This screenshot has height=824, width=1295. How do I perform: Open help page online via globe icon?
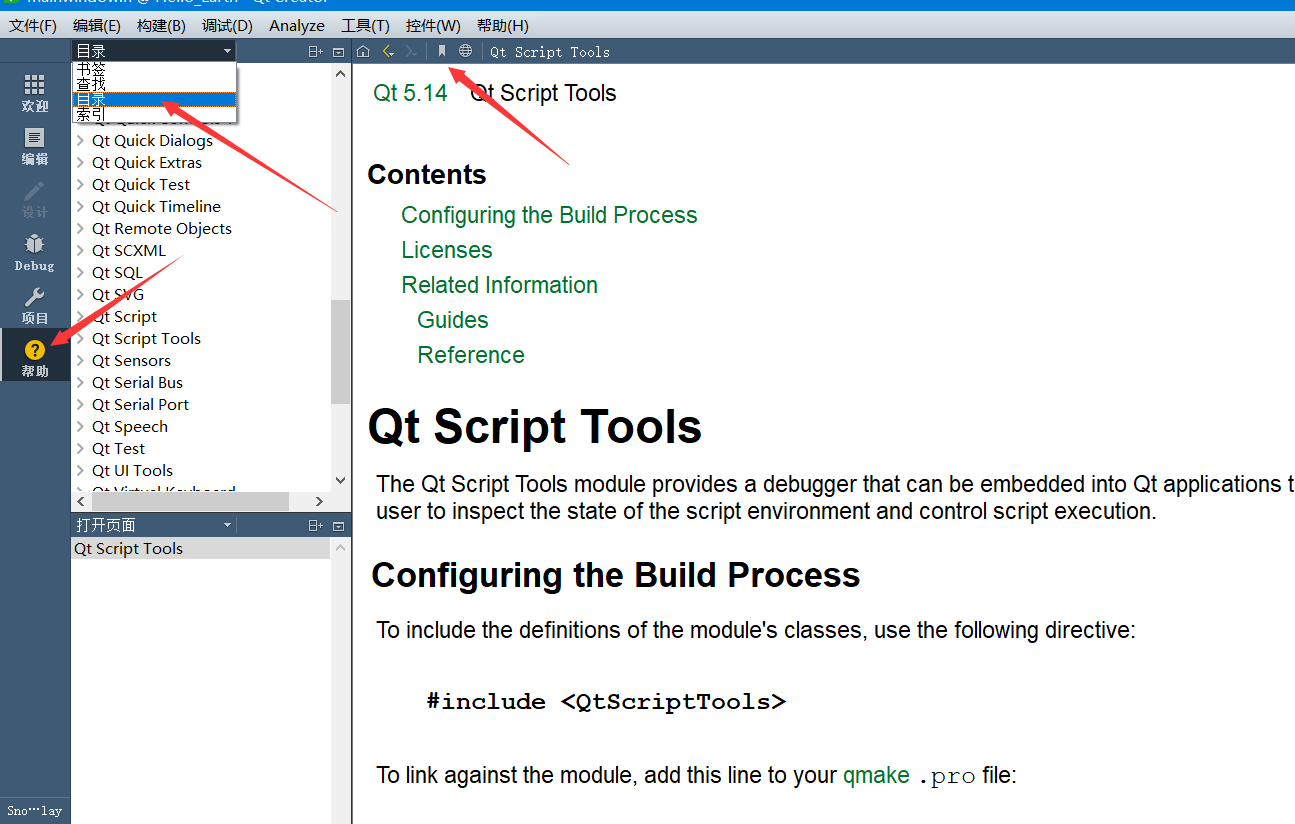[465, 51]
